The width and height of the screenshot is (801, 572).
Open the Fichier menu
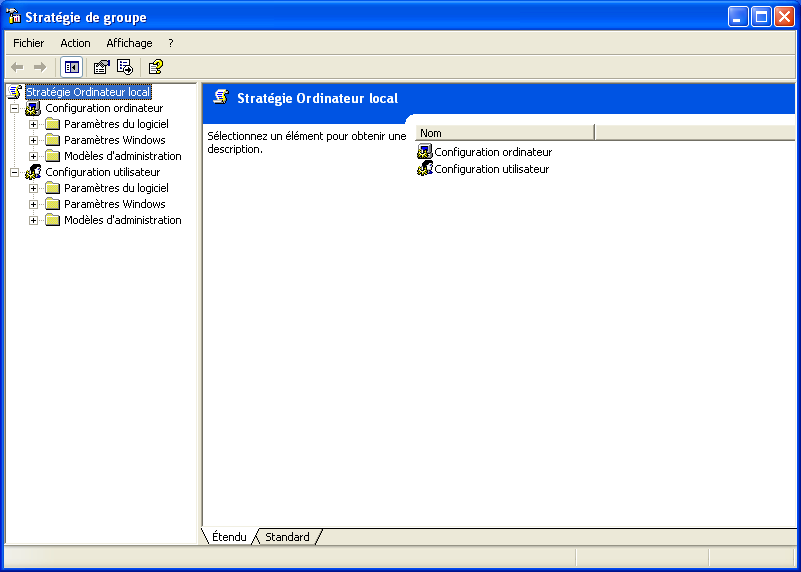(29, 43)
